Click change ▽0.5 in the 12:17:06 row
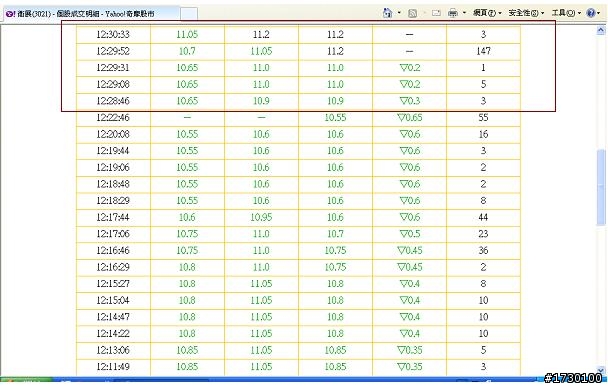Viewport: 608px width, 386px height. [x=409, y=234]
